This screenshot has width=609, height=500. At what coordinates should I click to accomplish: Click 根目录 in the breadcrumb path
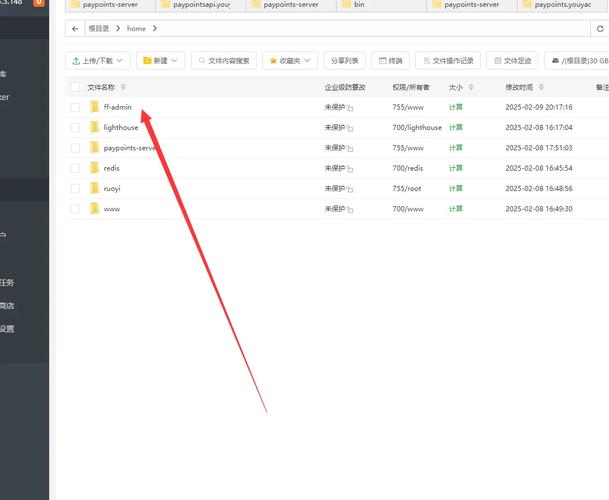[x=99, y=29]
